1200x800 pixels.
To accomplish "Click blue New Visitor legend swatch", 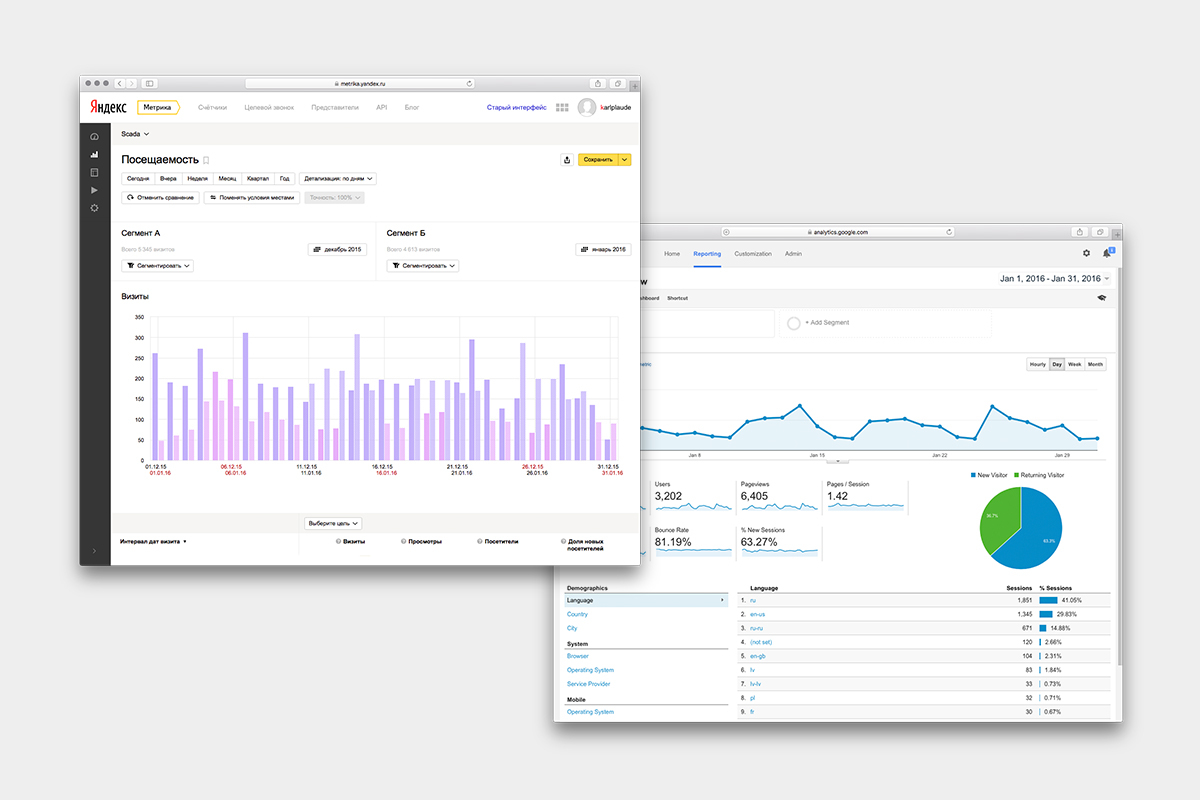I will (x=973, y=475).
